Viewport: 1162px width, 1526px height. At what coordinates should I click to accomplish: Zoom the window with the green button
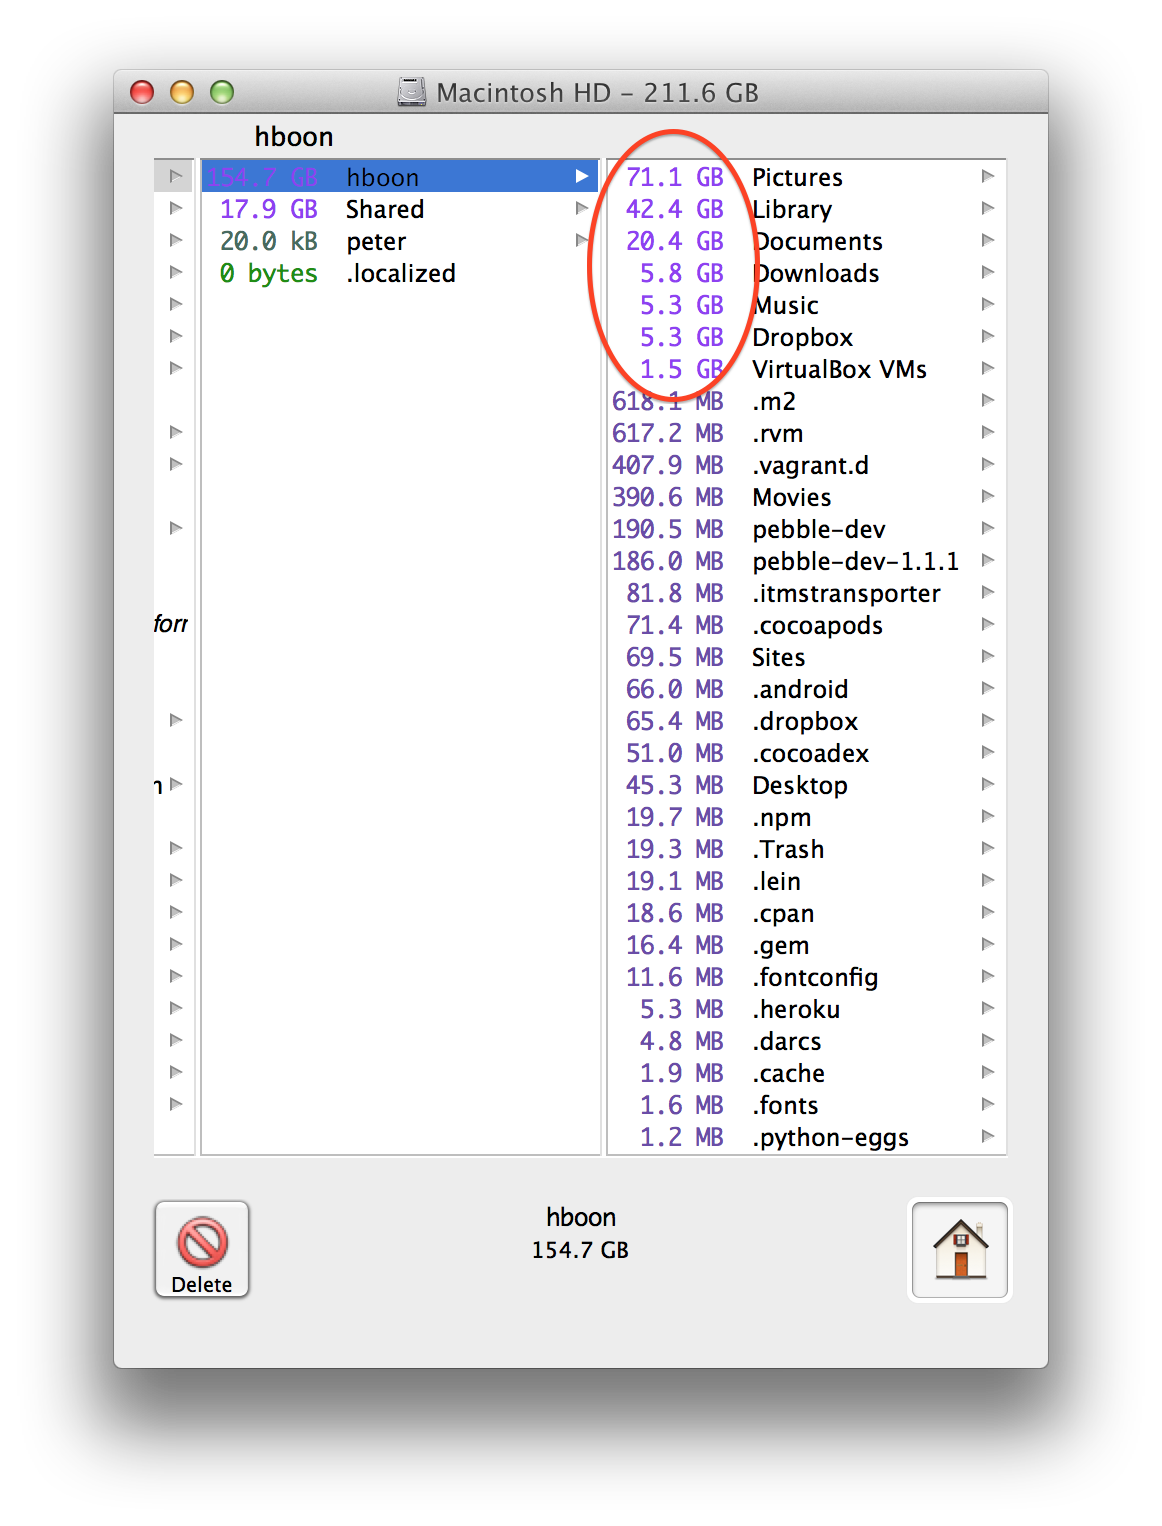[222, 92]
